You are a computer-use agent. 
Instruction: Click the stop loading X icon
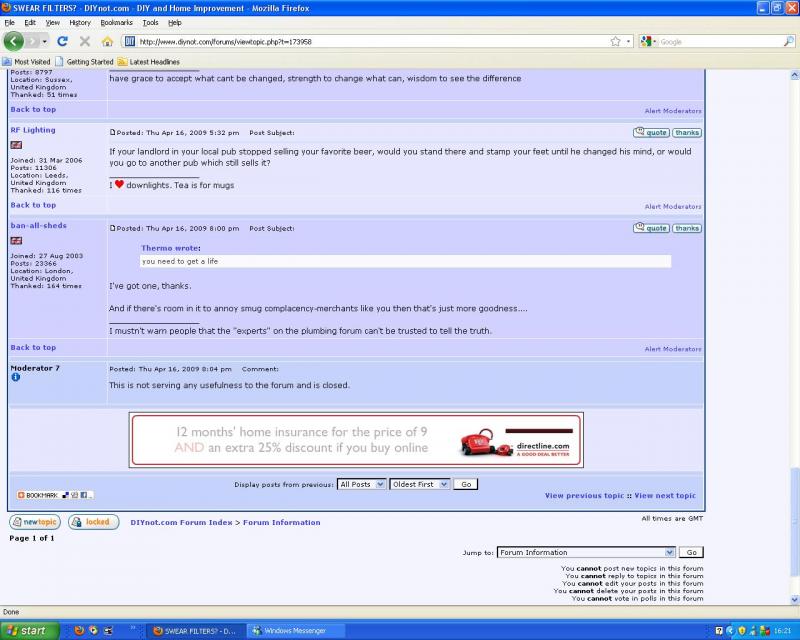[x=84, y=41]
